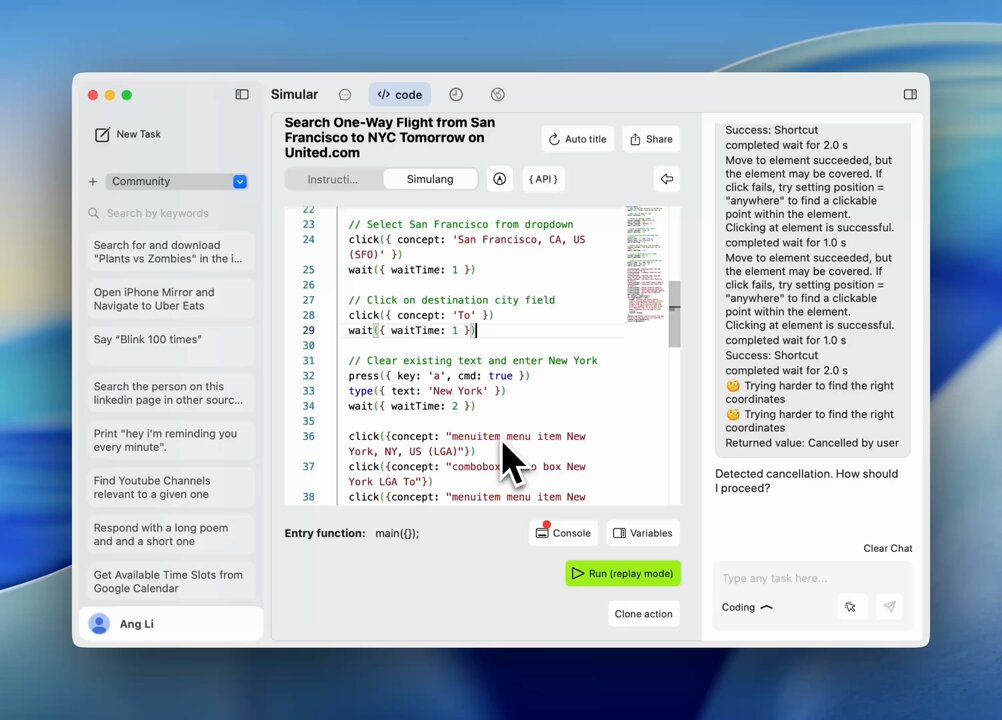Open Find Youtube Channels task
Viewport: 1002px width, 720px height.
tap(170, 487)
